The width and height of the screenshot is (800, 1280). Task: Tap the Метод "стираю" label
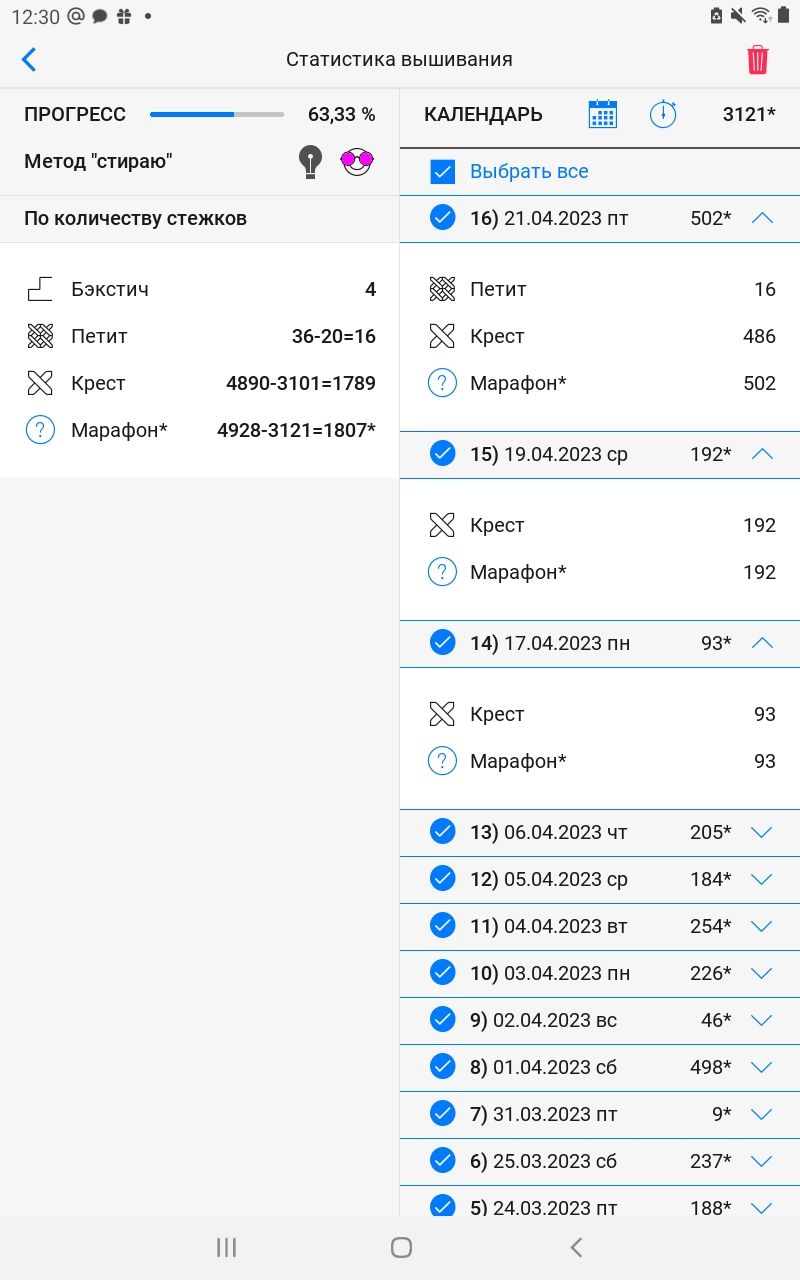coord(98,161)
